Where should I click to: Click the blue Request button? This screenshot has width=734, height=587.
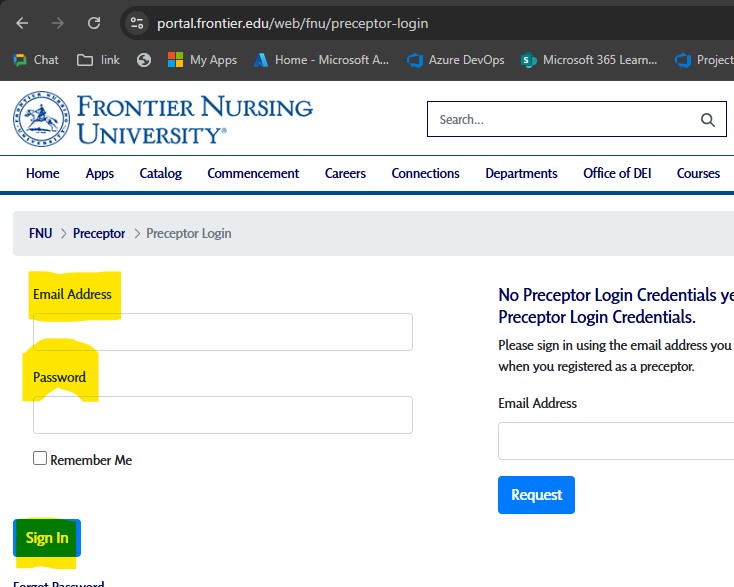pyautogui.click(x=536, y=495)
